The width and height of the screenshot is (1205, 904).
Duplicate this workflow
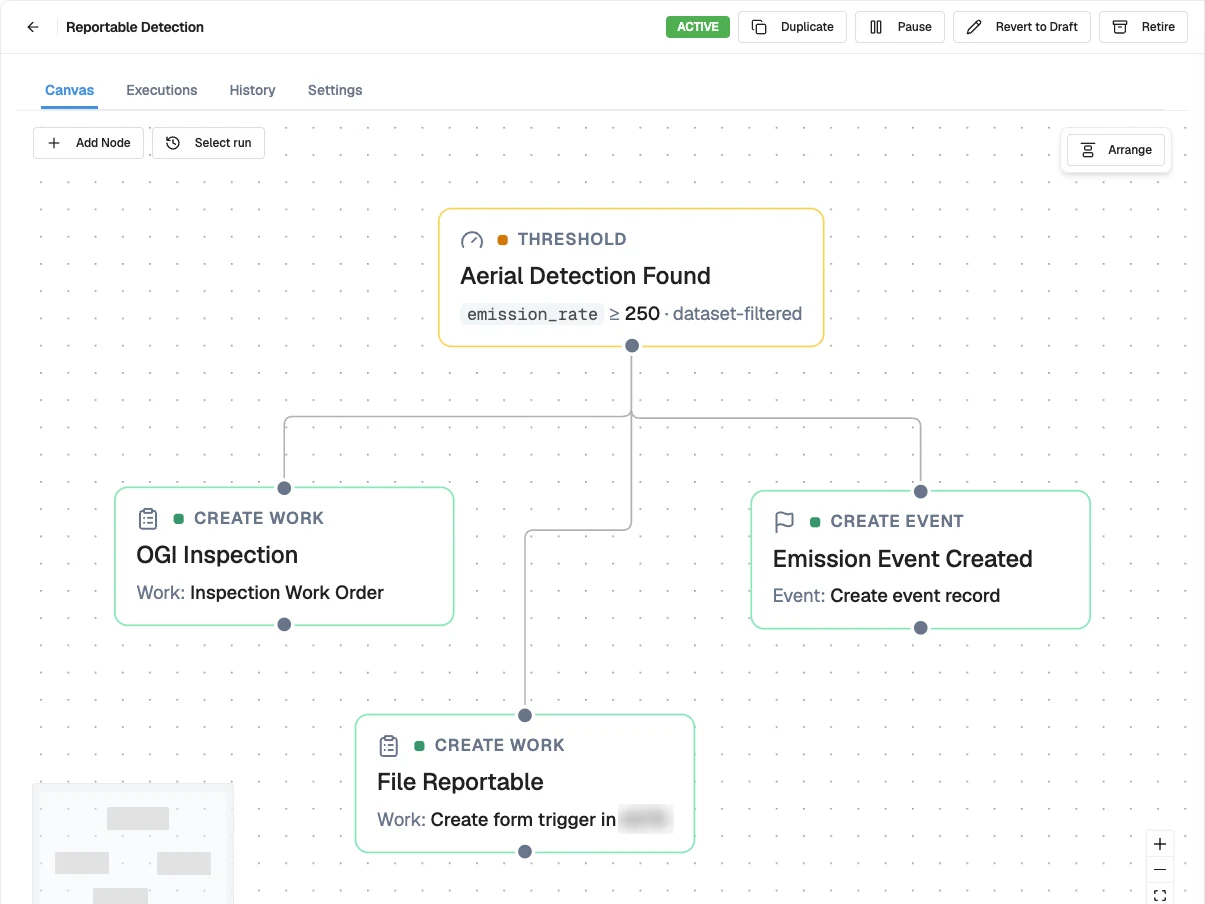(792, 27)
